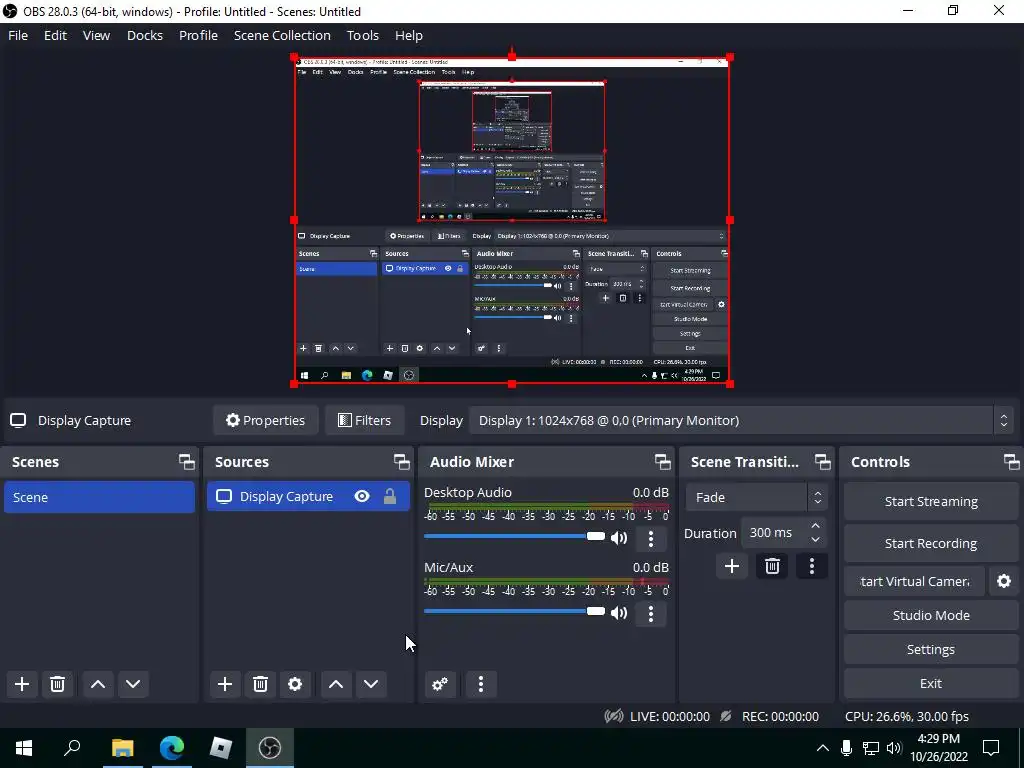This screenshot has height=768, width=1024.
Task: Hide Display Capture with eye icon
Action: click(362, 497)
